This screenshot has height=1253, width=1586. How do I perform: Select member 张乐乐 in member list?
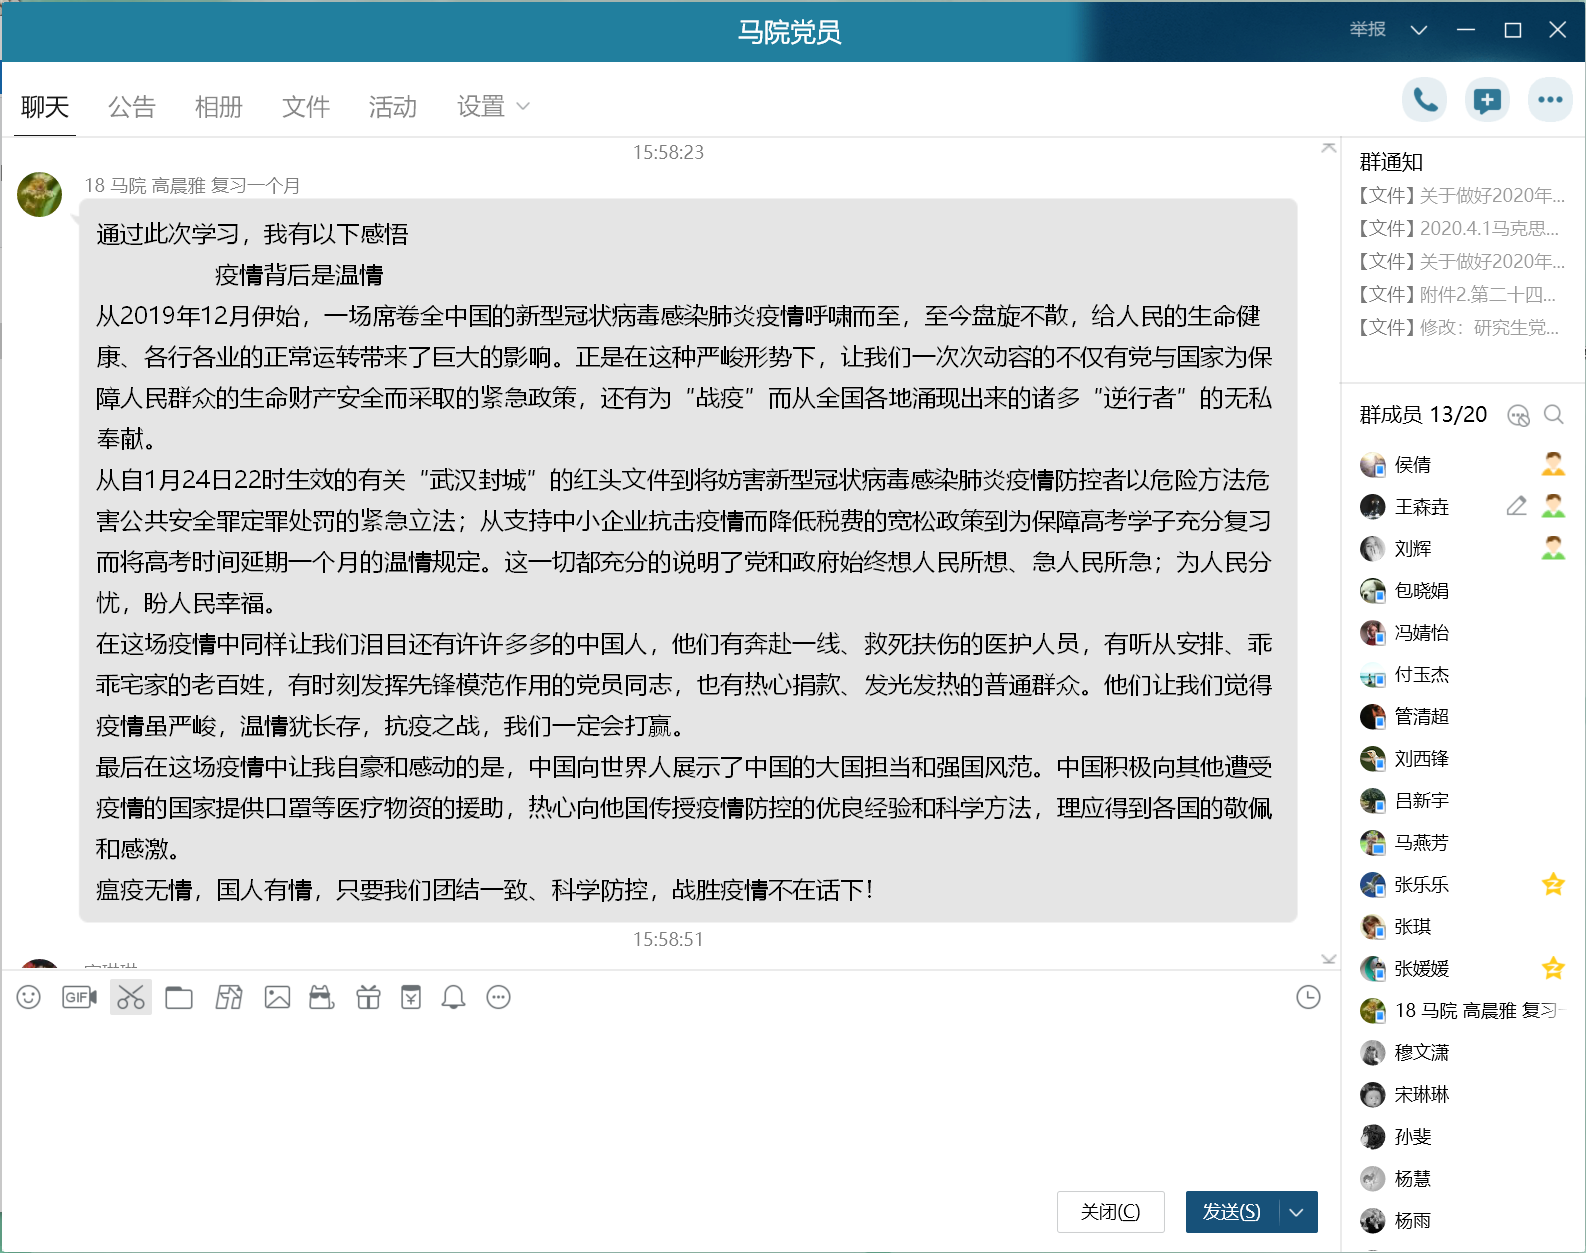tap(1421, 885)
